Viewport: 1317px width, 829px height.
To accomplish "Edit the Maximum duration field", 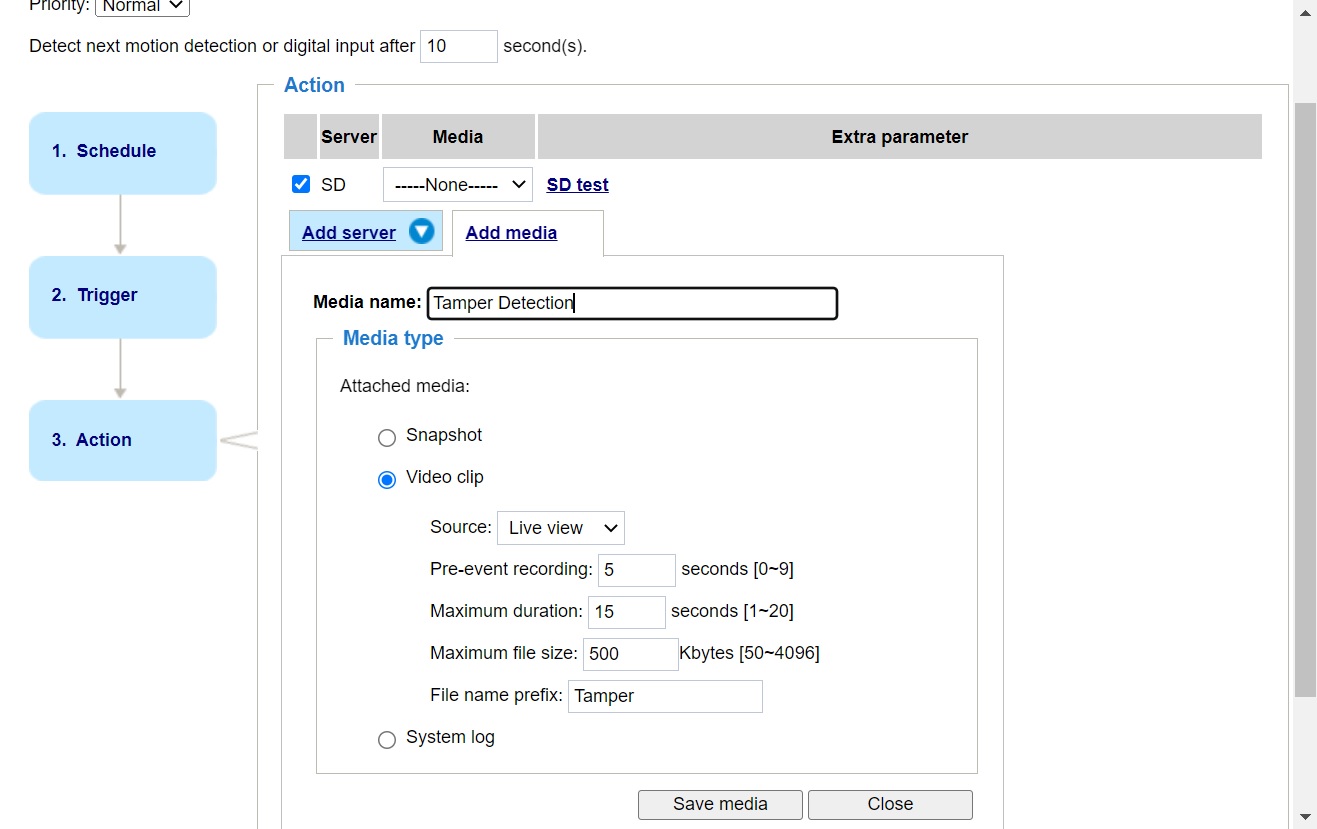I will [x=626, y=612].
